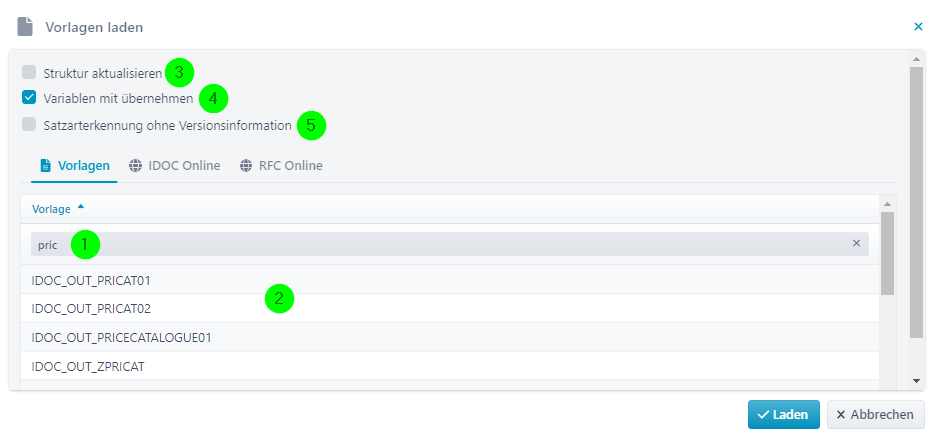Viewport: 936px width, 445px height.
Task: Close the Vorlagen laden dialog
Action: 918,26
